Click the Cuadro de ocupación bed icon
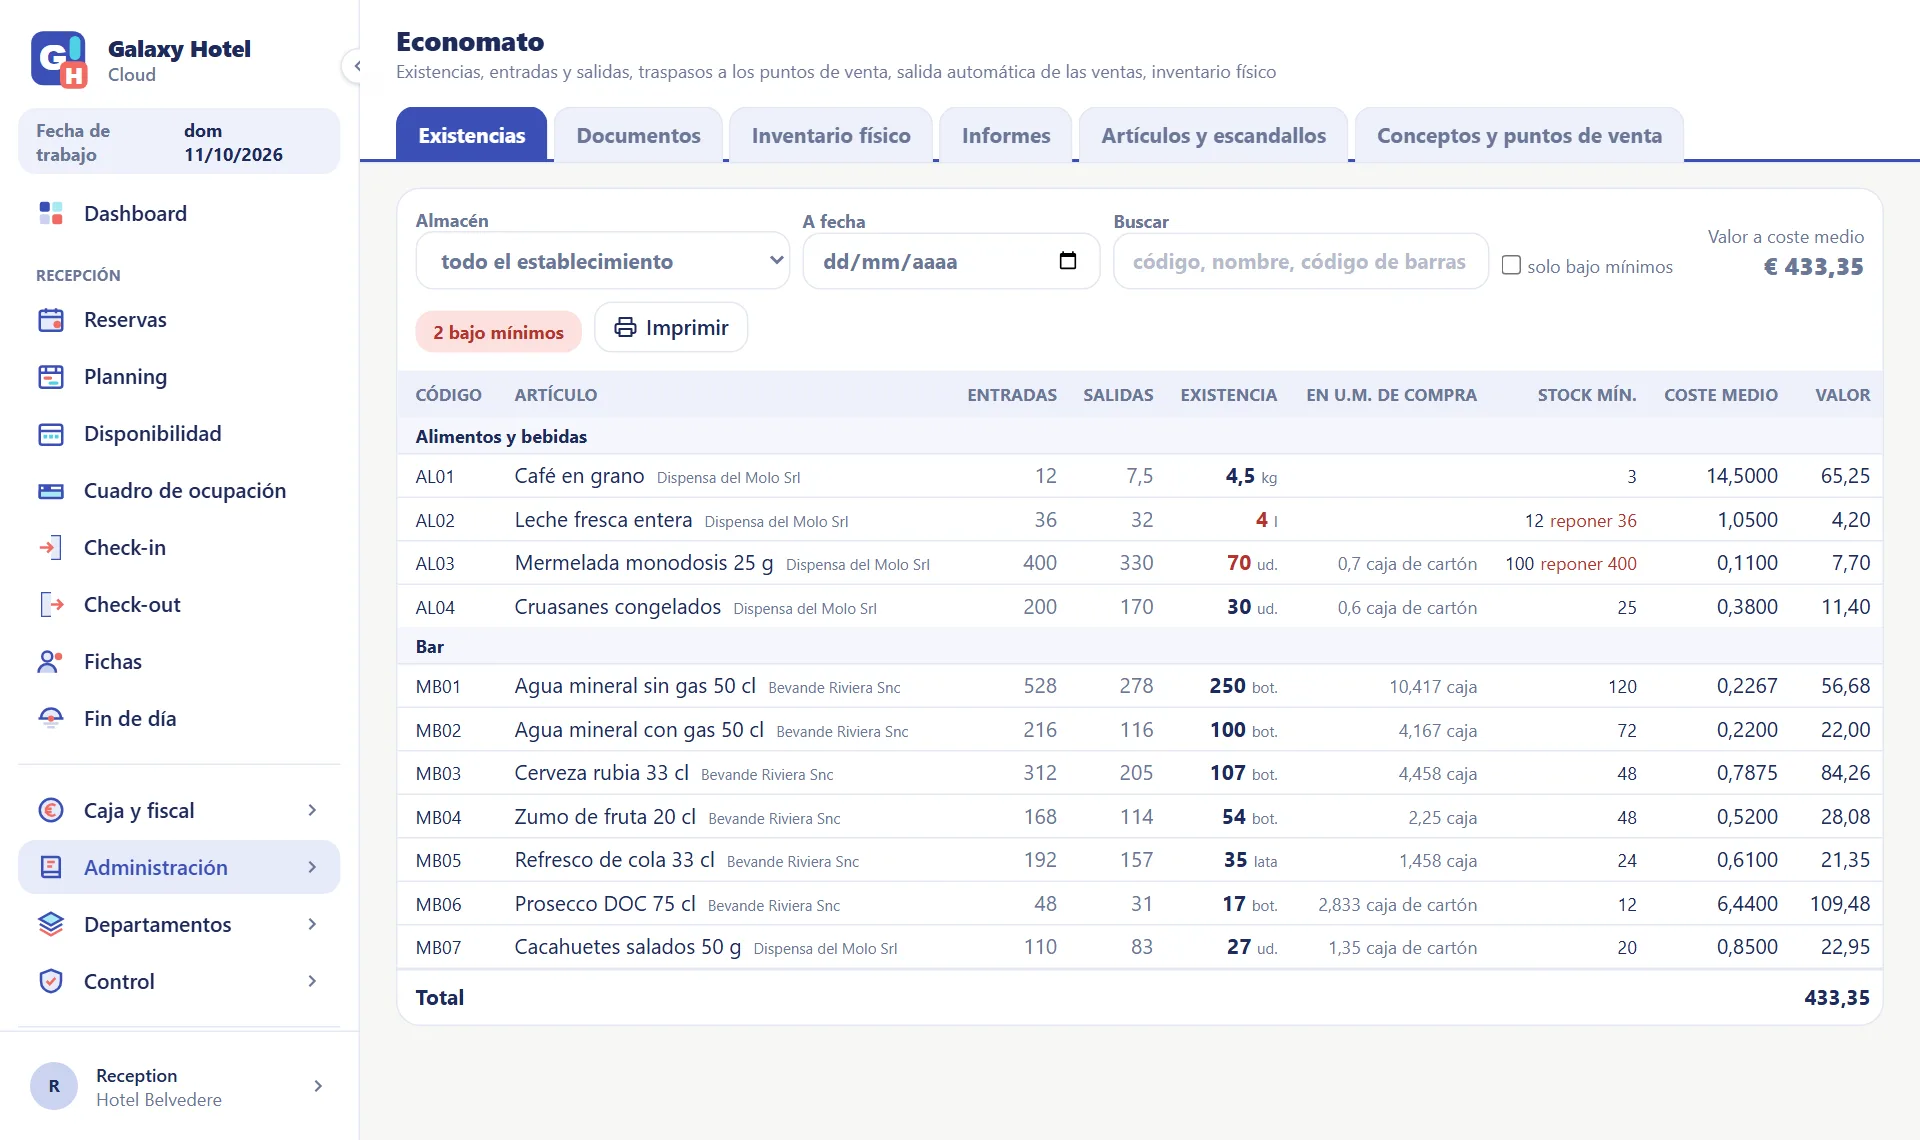Image resolution: width=1920 pixels, height=1140 pixels. pyautogui.click(x=51, y=491)
